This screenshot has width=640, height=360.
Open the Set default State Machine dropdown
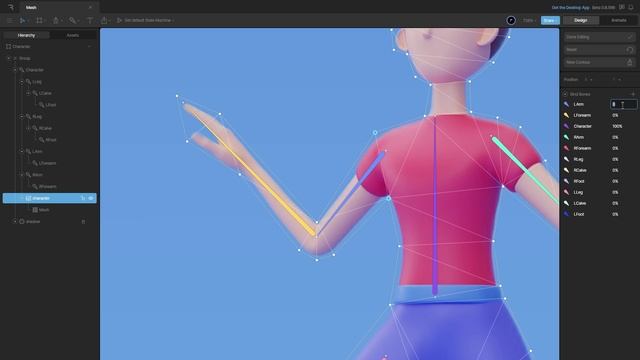tap(145, 20)
